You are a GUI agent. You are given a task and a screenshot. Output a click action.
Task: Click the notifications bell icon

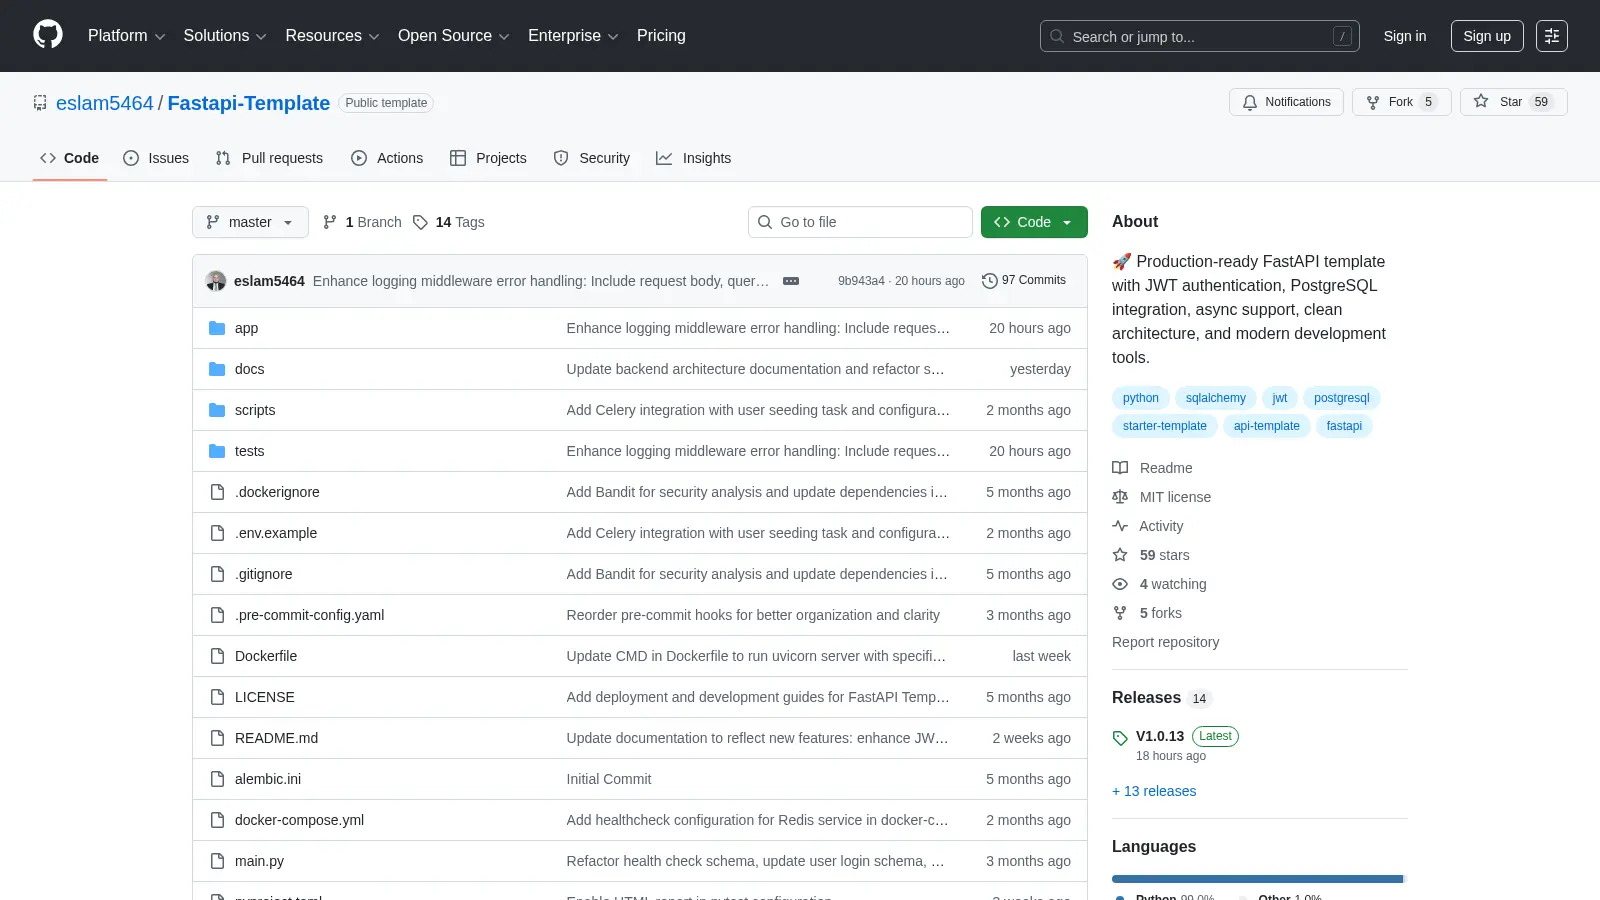(1250, 102)
